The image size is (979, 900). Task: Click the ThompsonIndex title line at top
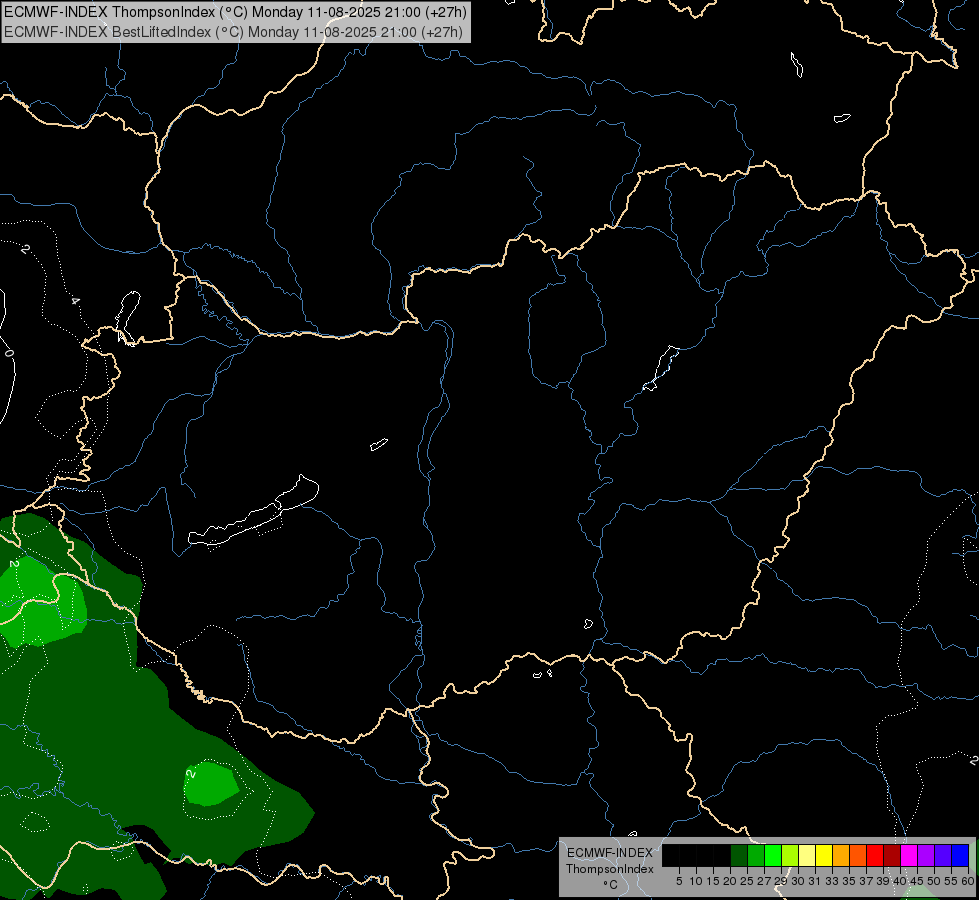(235, 12)
